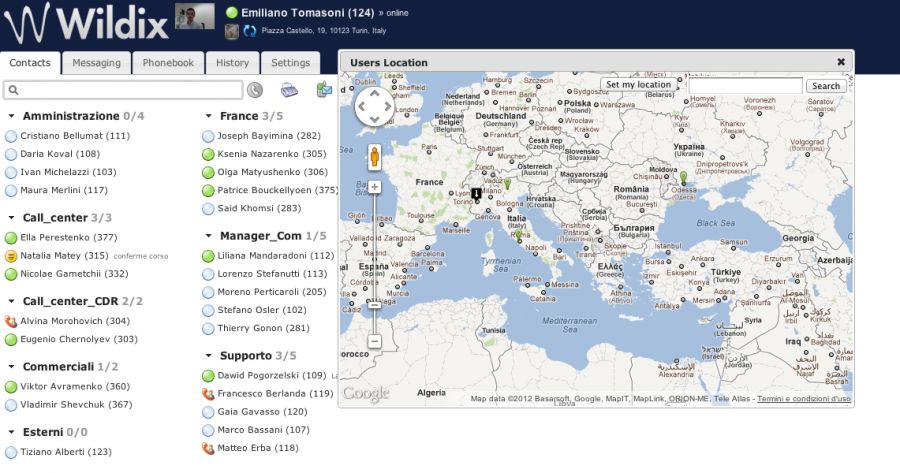
Task: Collapse the Call_center group
Action: [11, 218]
